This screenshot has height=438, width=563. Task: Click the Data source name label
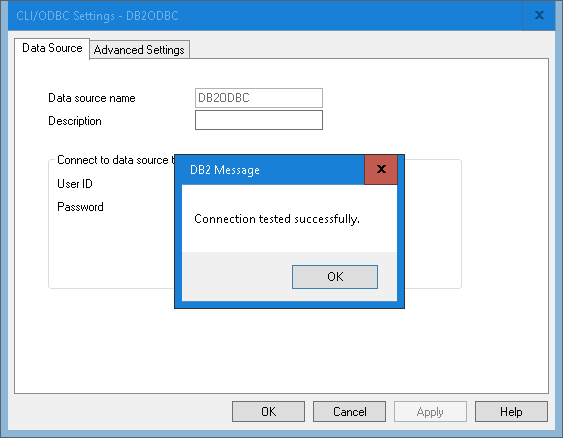pos(92,98)
